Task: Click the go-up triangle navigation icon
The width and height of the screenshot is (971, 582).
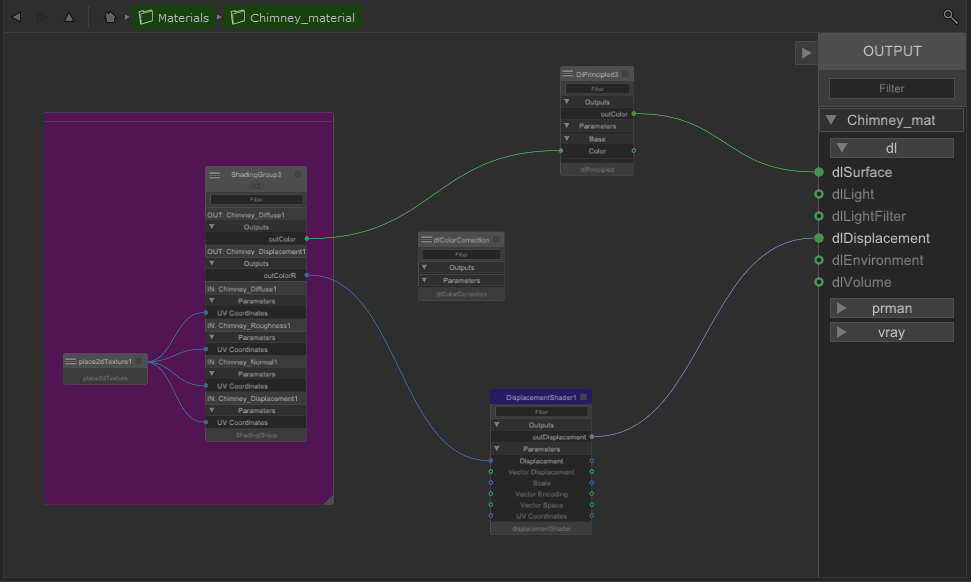Action: coord(69,17)
